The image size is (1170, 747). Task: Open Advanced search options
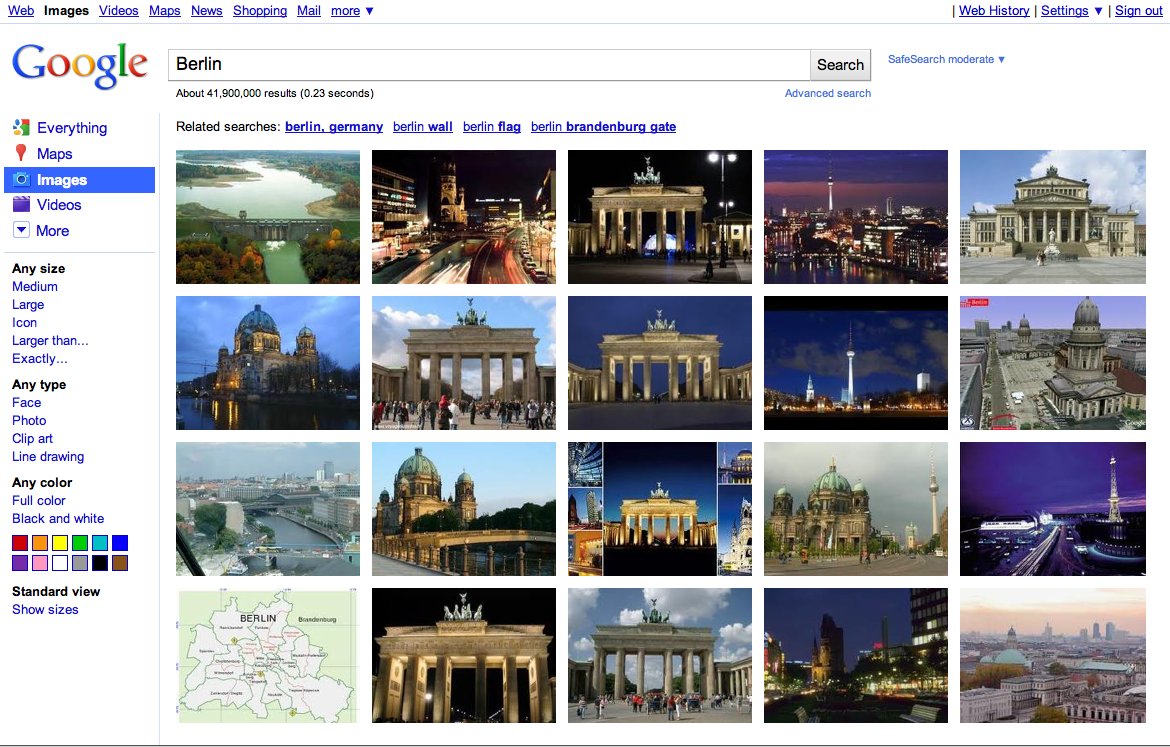pyautogui.click(x=827, y=92)
